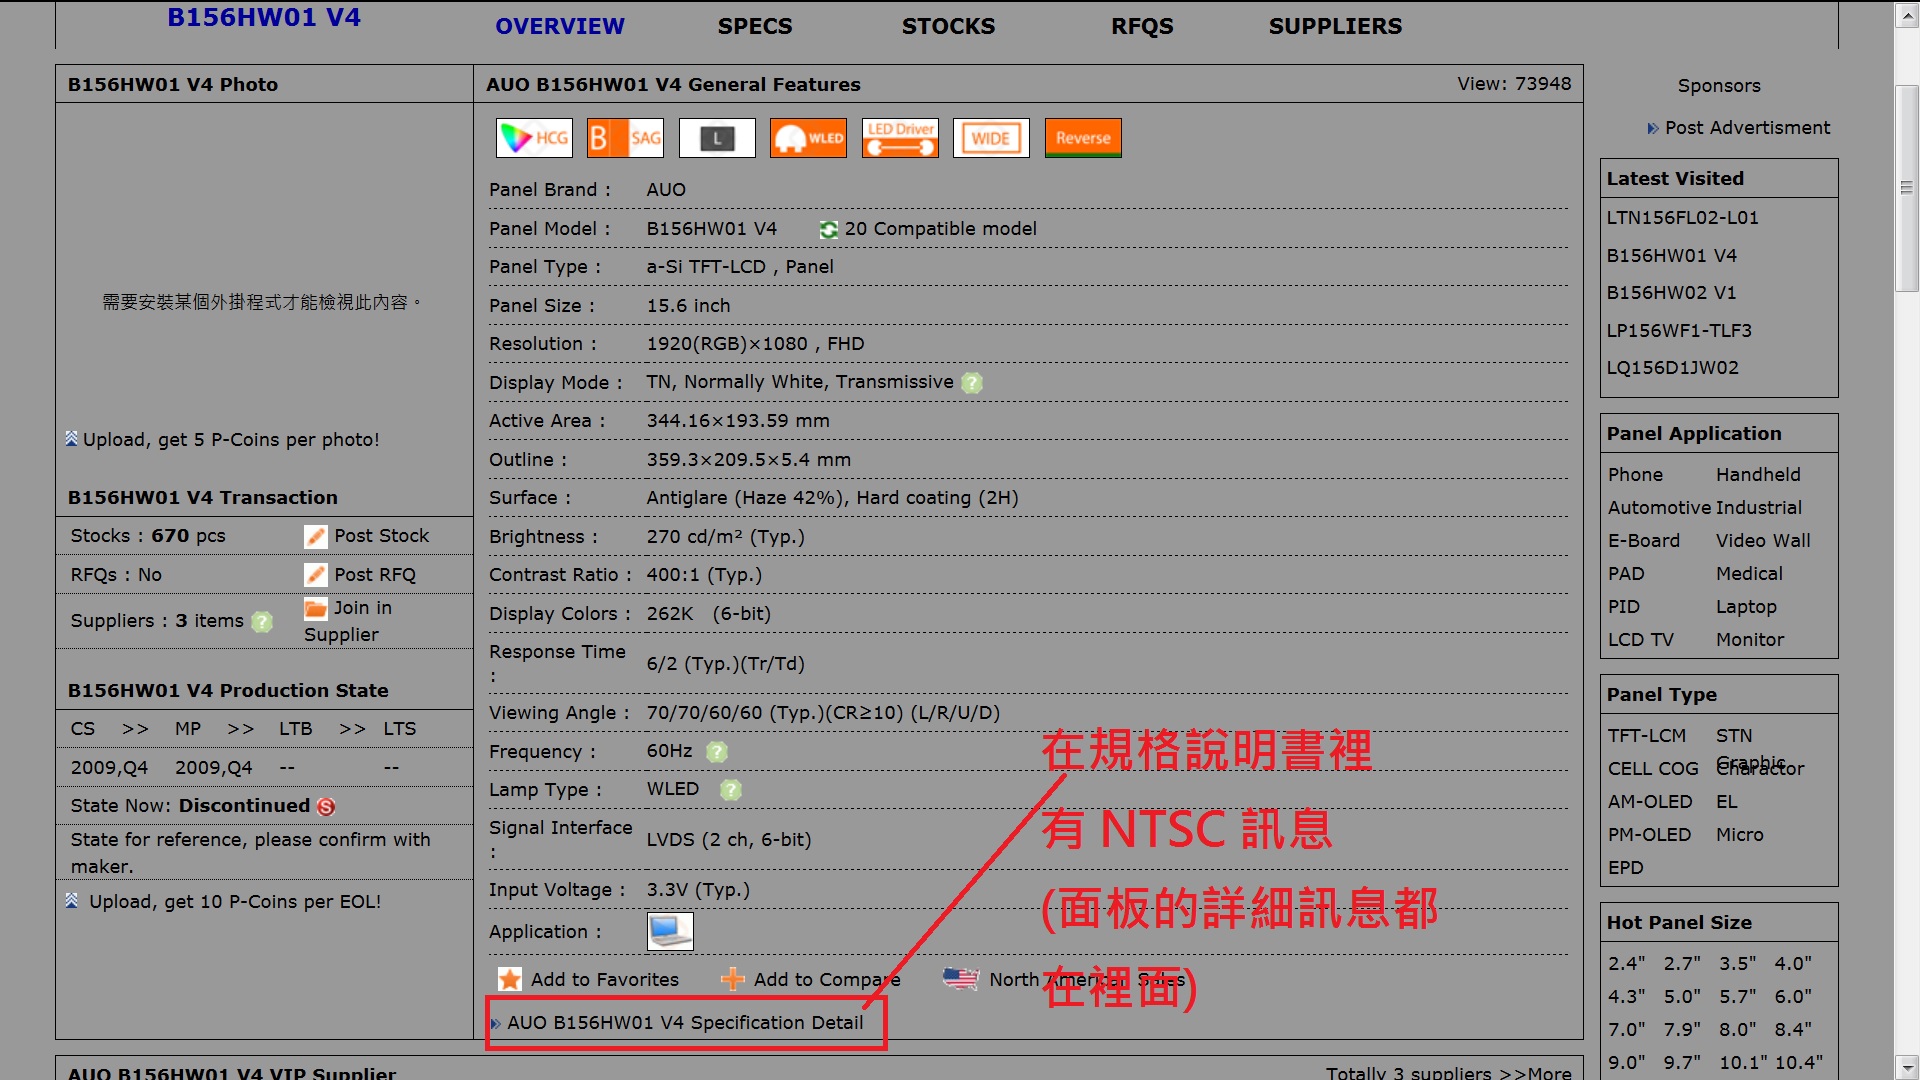Click the Post Advertisment link
This screenshot has height=1080, width=1920.
[1747, 128]
